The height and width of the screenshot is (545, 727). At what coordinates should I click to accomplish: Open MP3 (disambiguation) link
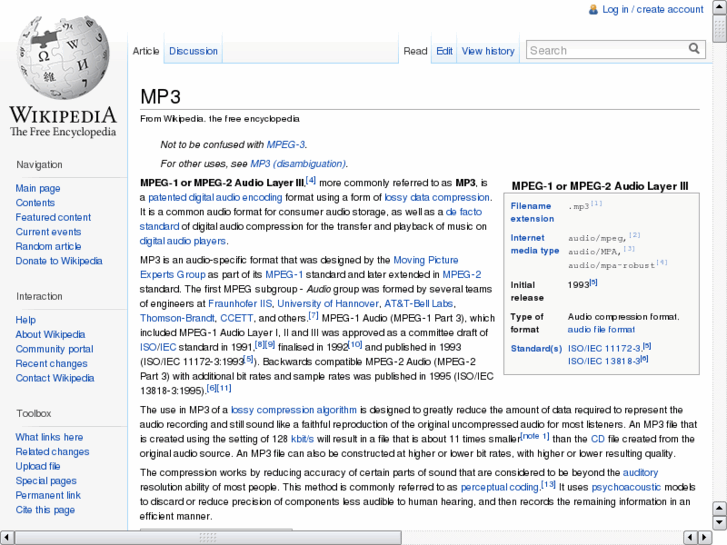(x=298, y=164)
